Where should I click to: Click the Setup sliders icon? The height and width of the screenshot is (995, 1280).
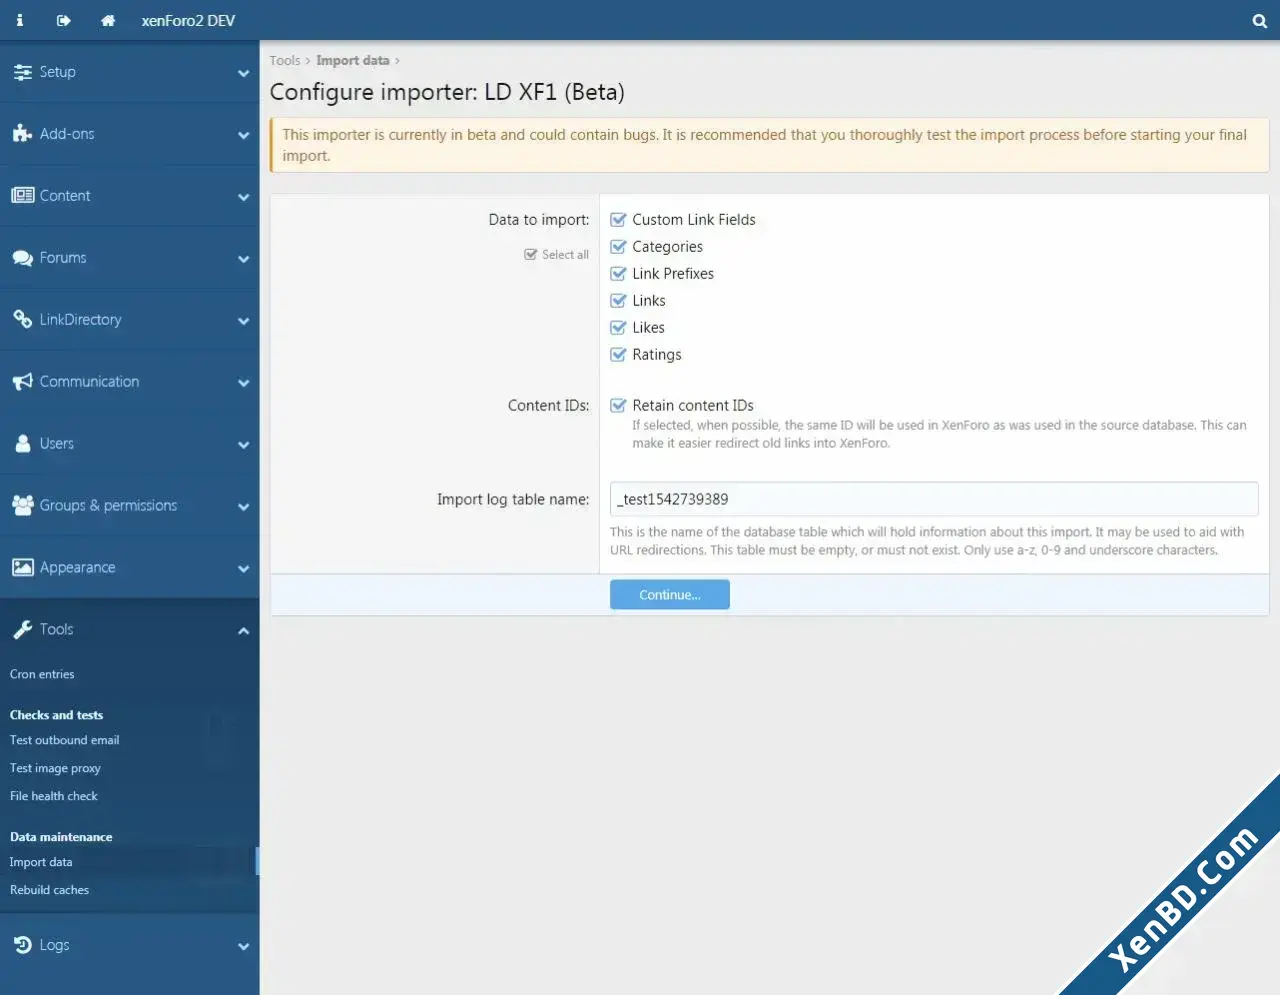pos(22,72)
